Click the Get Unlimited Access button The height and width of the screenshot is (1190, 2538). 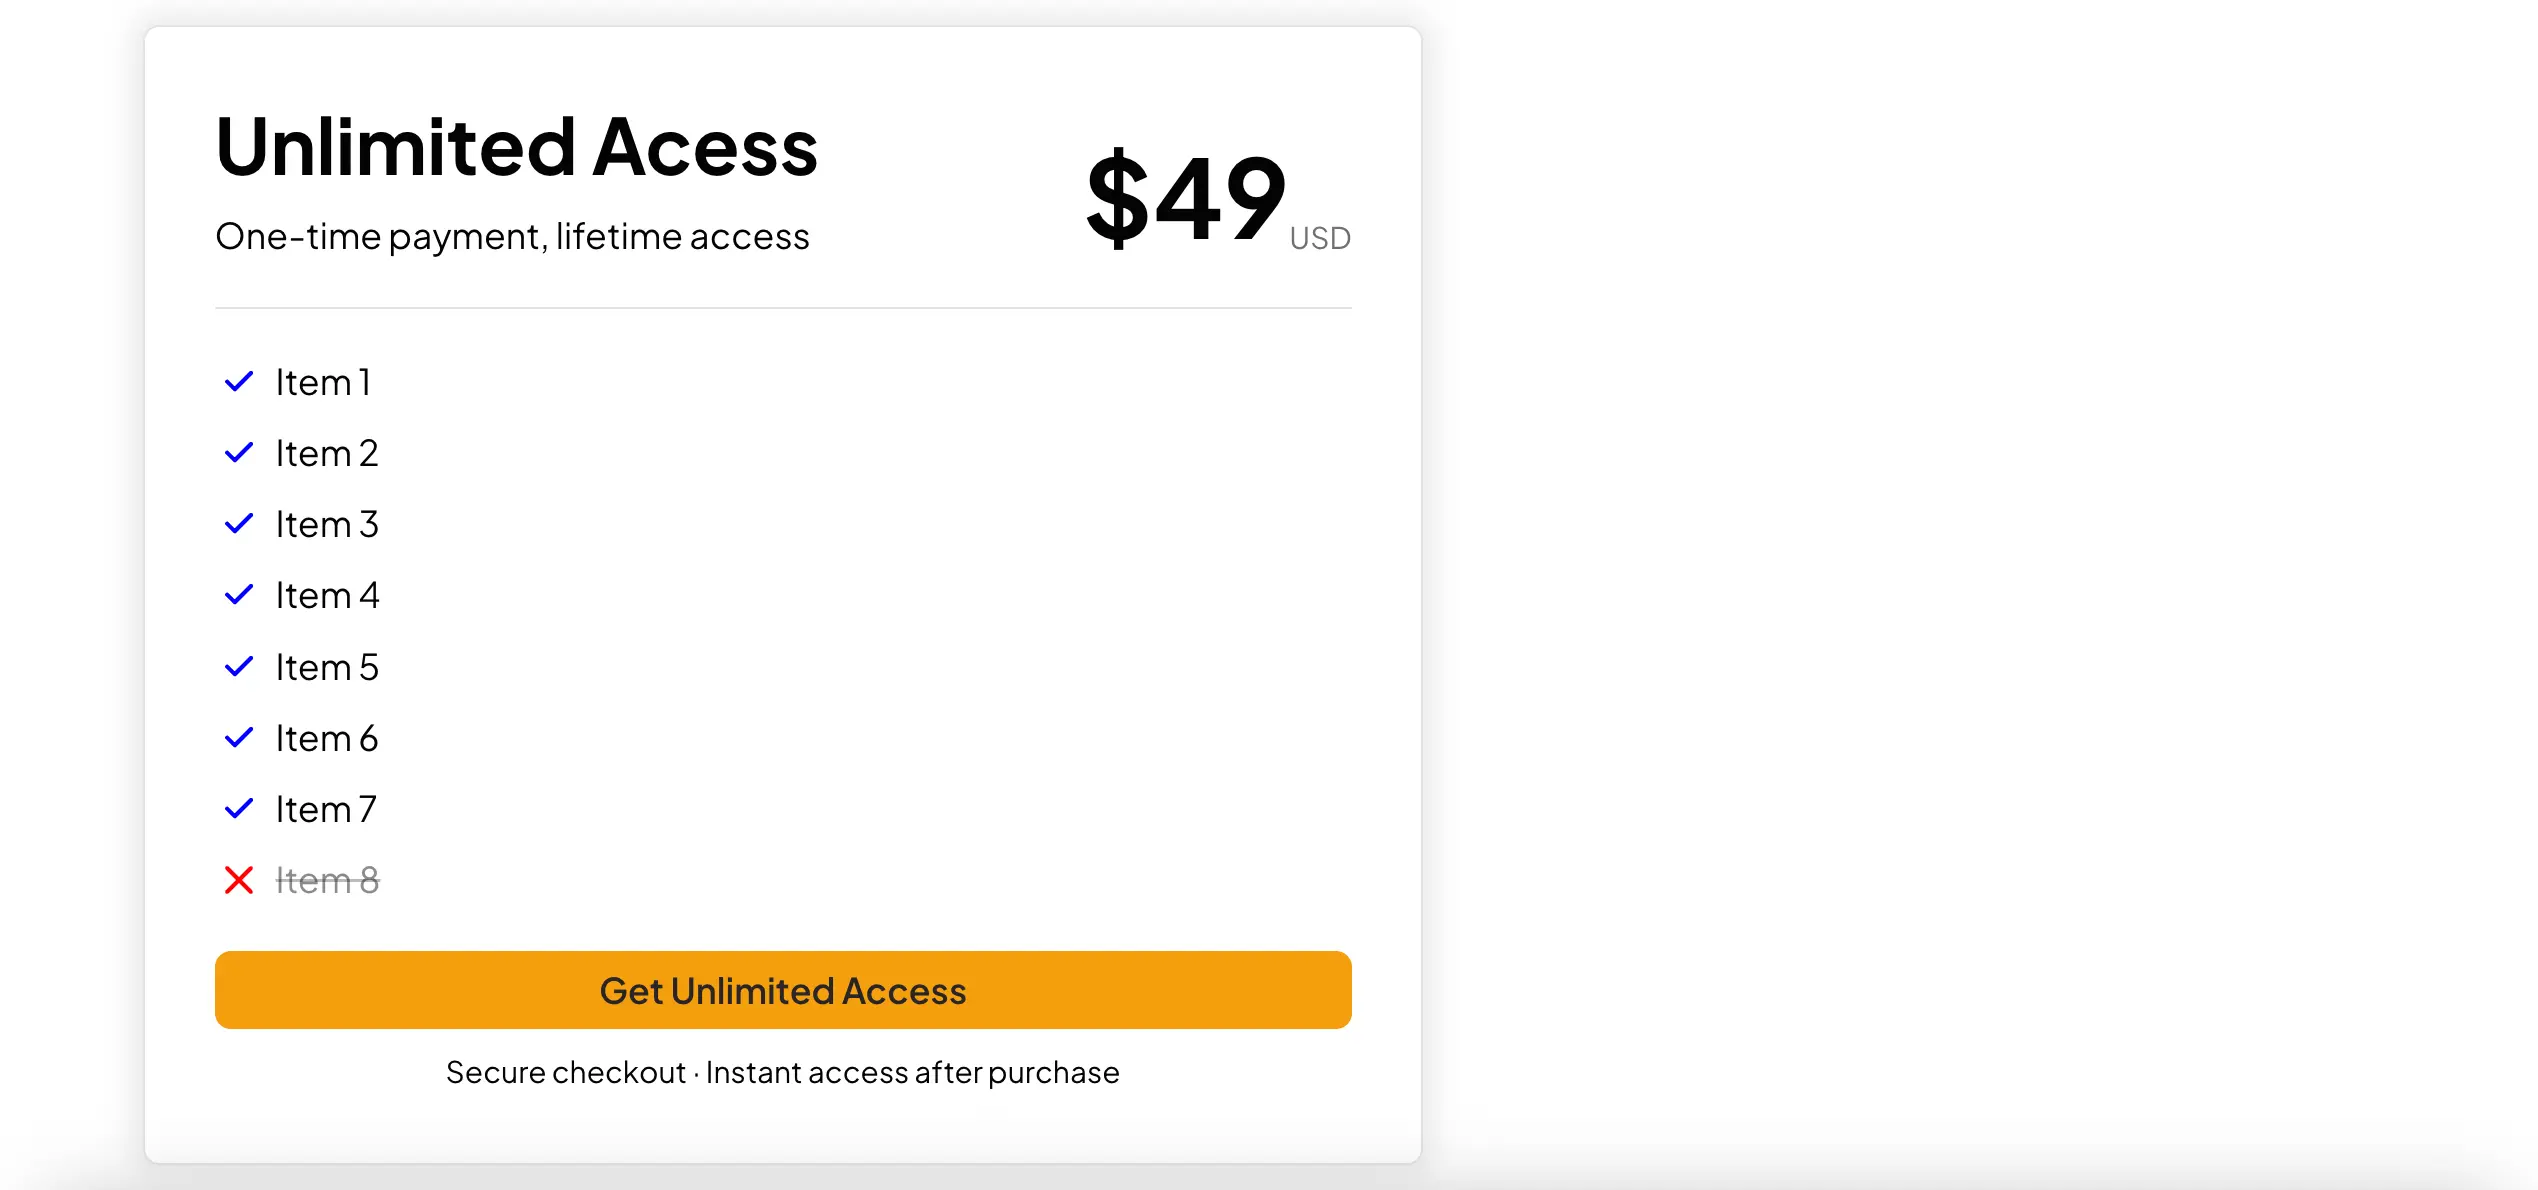tap(783, 990)
